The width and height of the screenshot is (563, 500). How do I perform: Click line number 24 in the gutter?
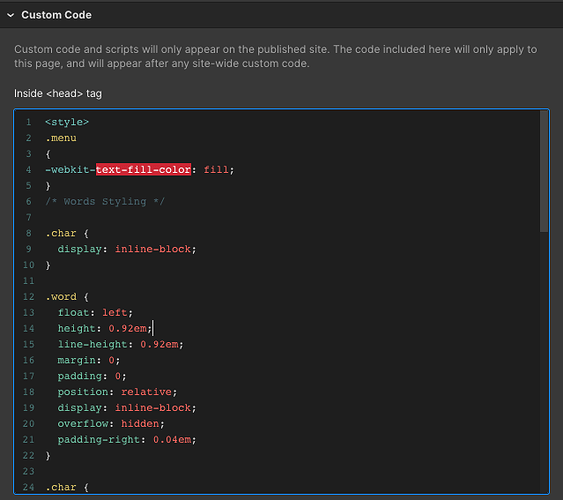click(x=29, y=487)
